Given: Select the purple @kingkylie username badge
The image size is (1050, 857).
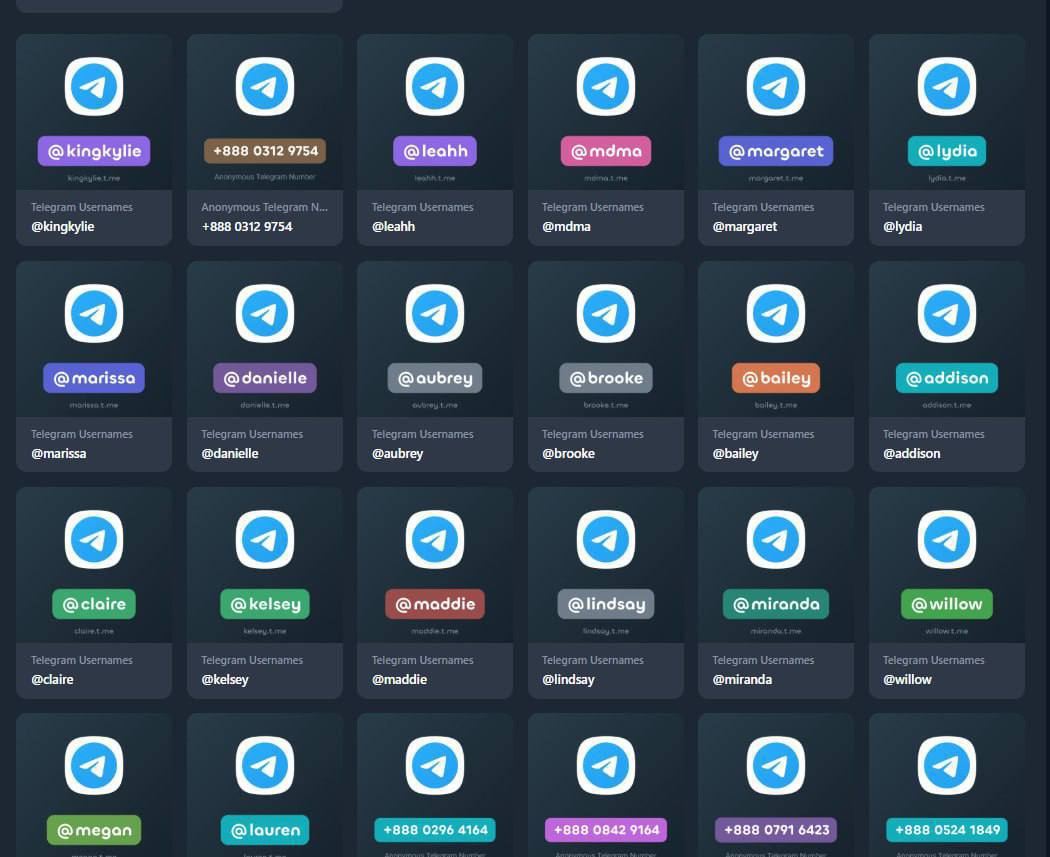Looking at the screenshot, I should click(x=94, y=151).
